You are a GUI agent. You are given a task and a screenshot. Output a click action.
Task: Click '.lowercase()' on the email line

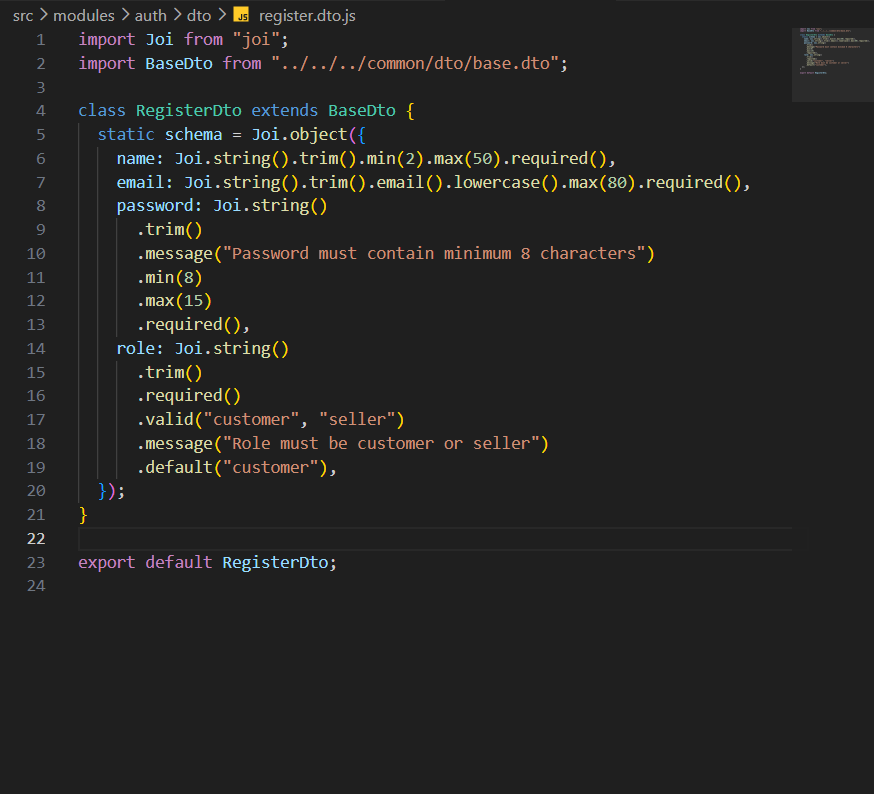[502, 182]
